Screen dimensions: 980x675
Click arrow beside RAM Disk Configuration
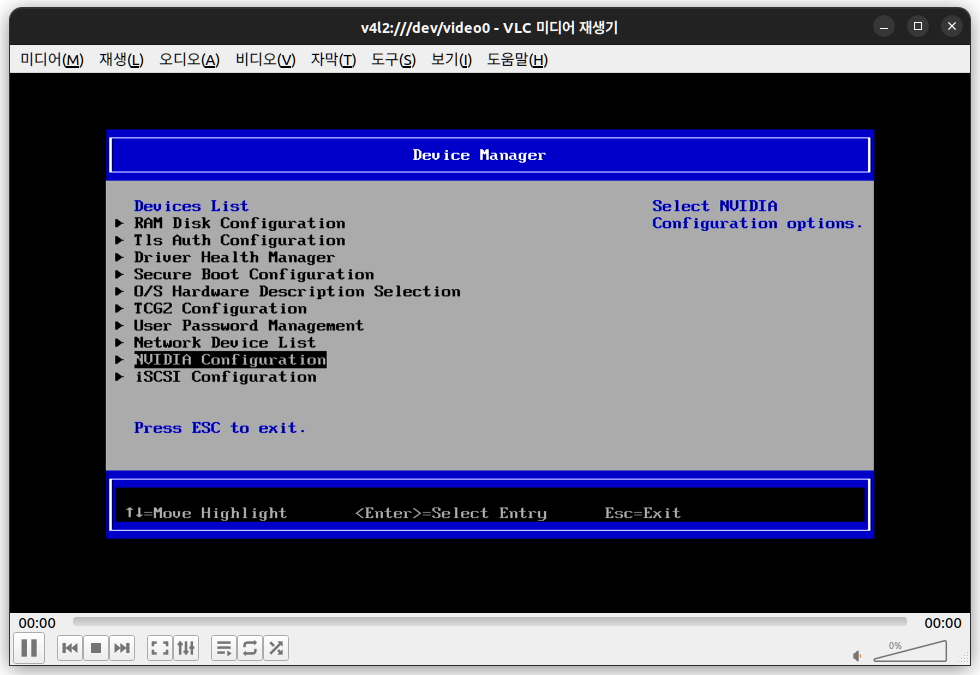click(x=119, y=223)
